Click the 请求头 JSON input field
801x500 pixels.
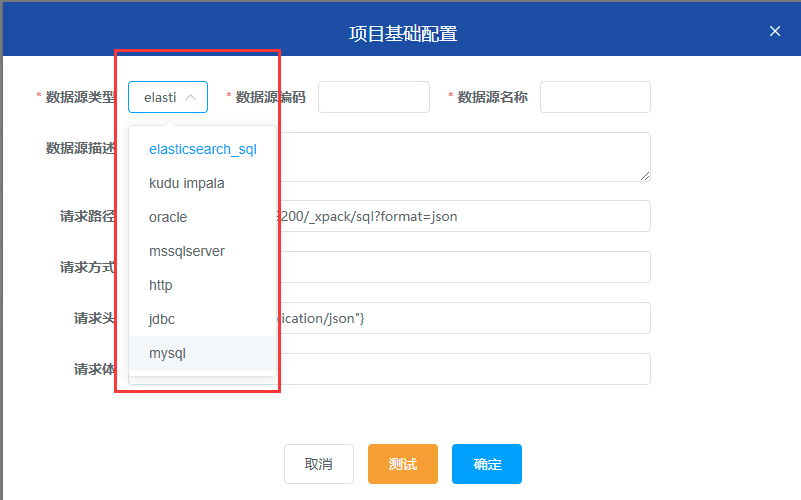coord(460,318)
